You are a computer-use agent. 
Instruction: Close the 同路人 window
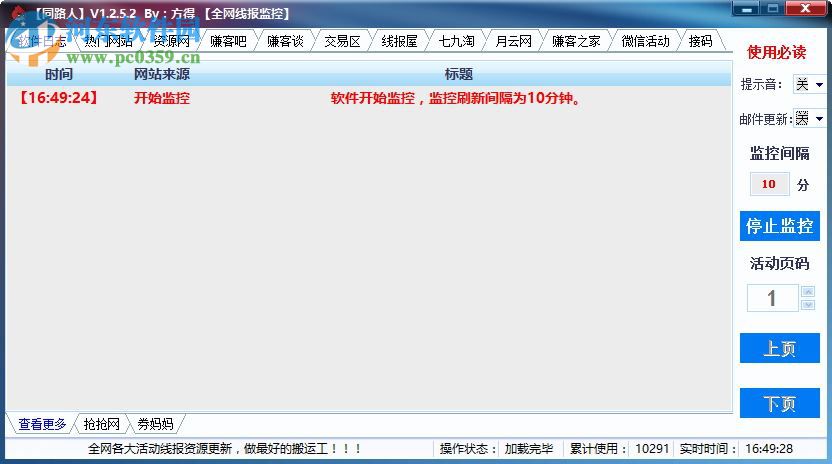click(805, 8)
